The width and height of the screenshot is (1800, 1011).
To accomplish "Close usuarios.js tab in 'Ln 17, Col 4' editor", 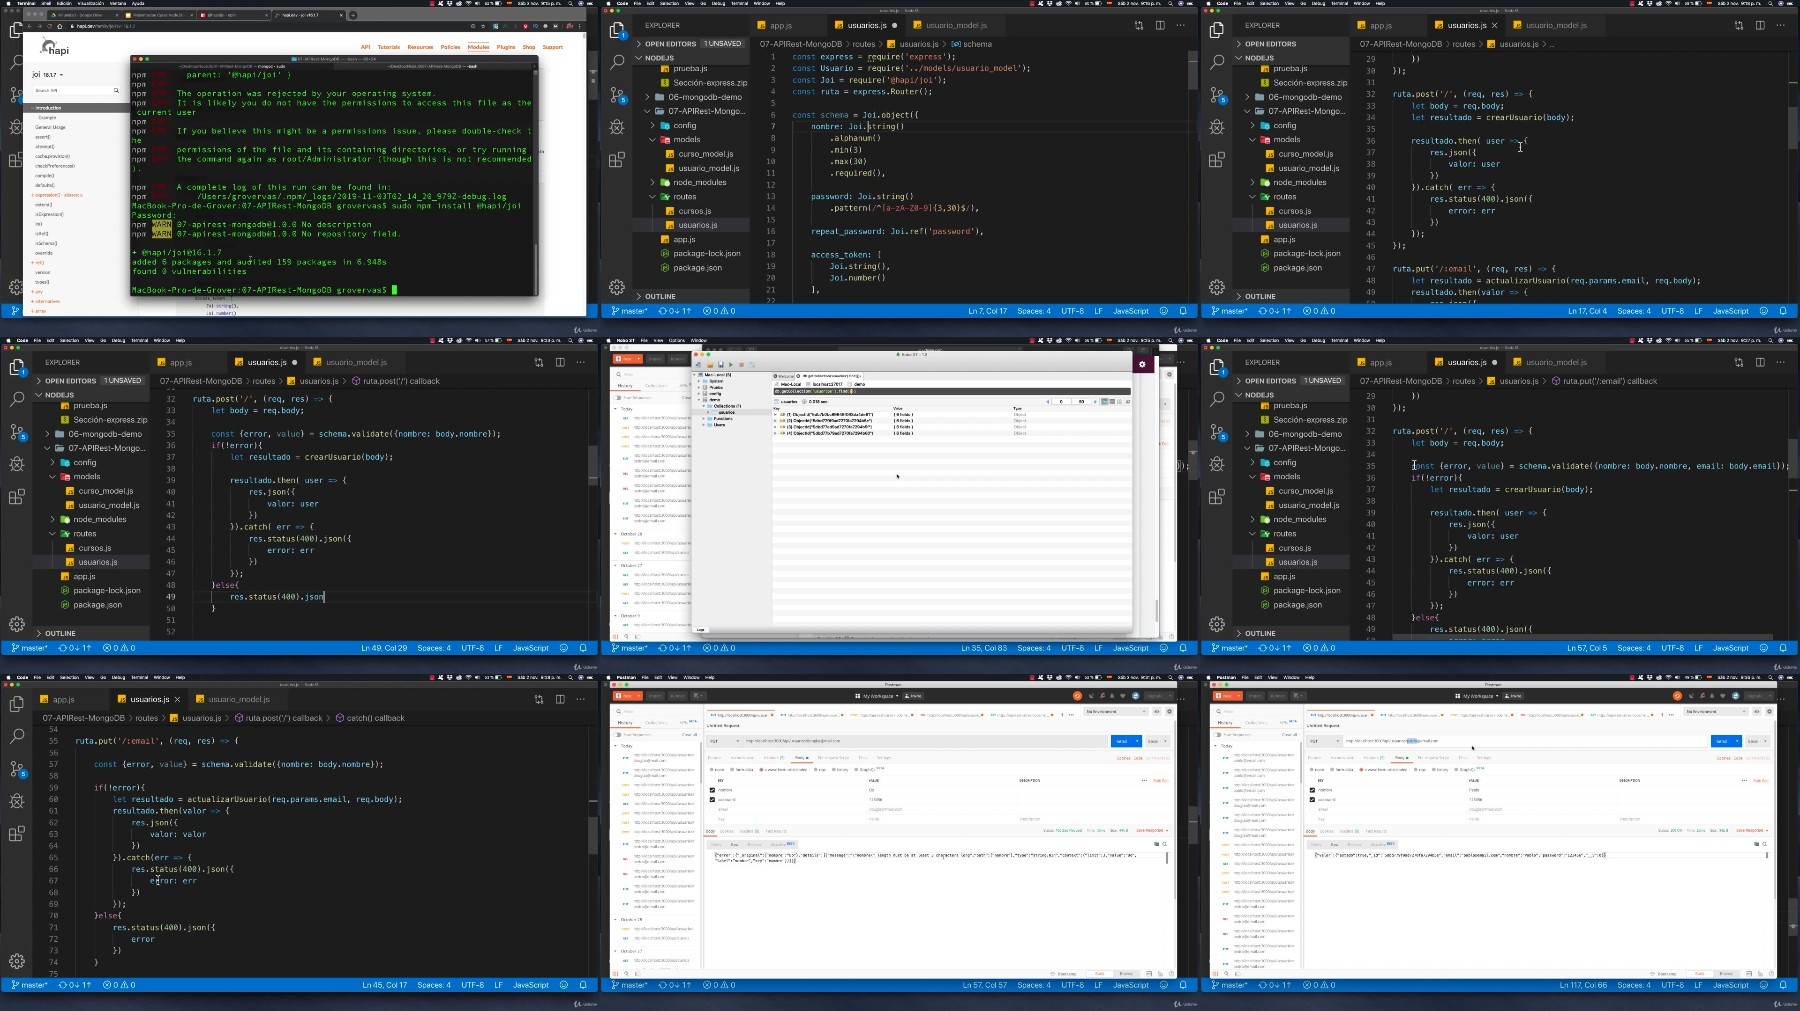I will coord(1495,25).
